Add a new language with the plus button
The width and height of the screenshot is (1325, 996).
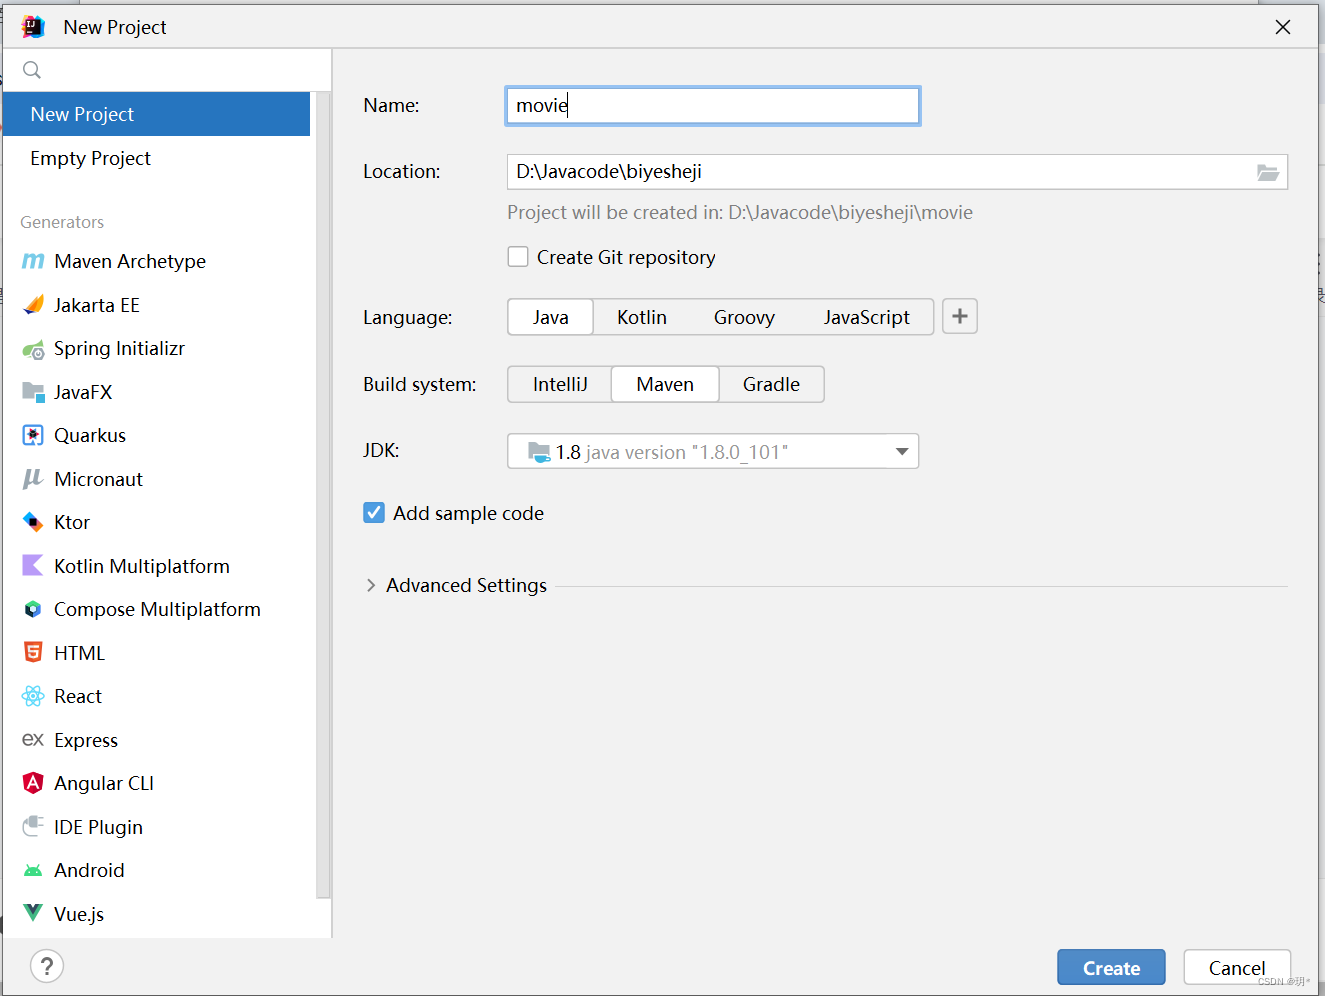[x=959, y=316]
